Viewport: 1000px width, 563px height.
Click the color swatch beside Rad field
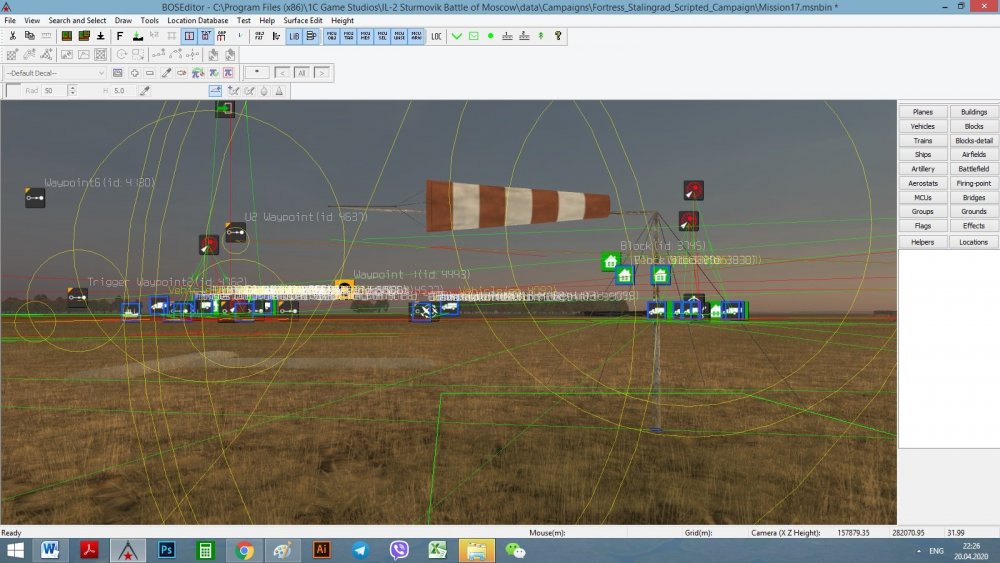(x=13, y=91)
